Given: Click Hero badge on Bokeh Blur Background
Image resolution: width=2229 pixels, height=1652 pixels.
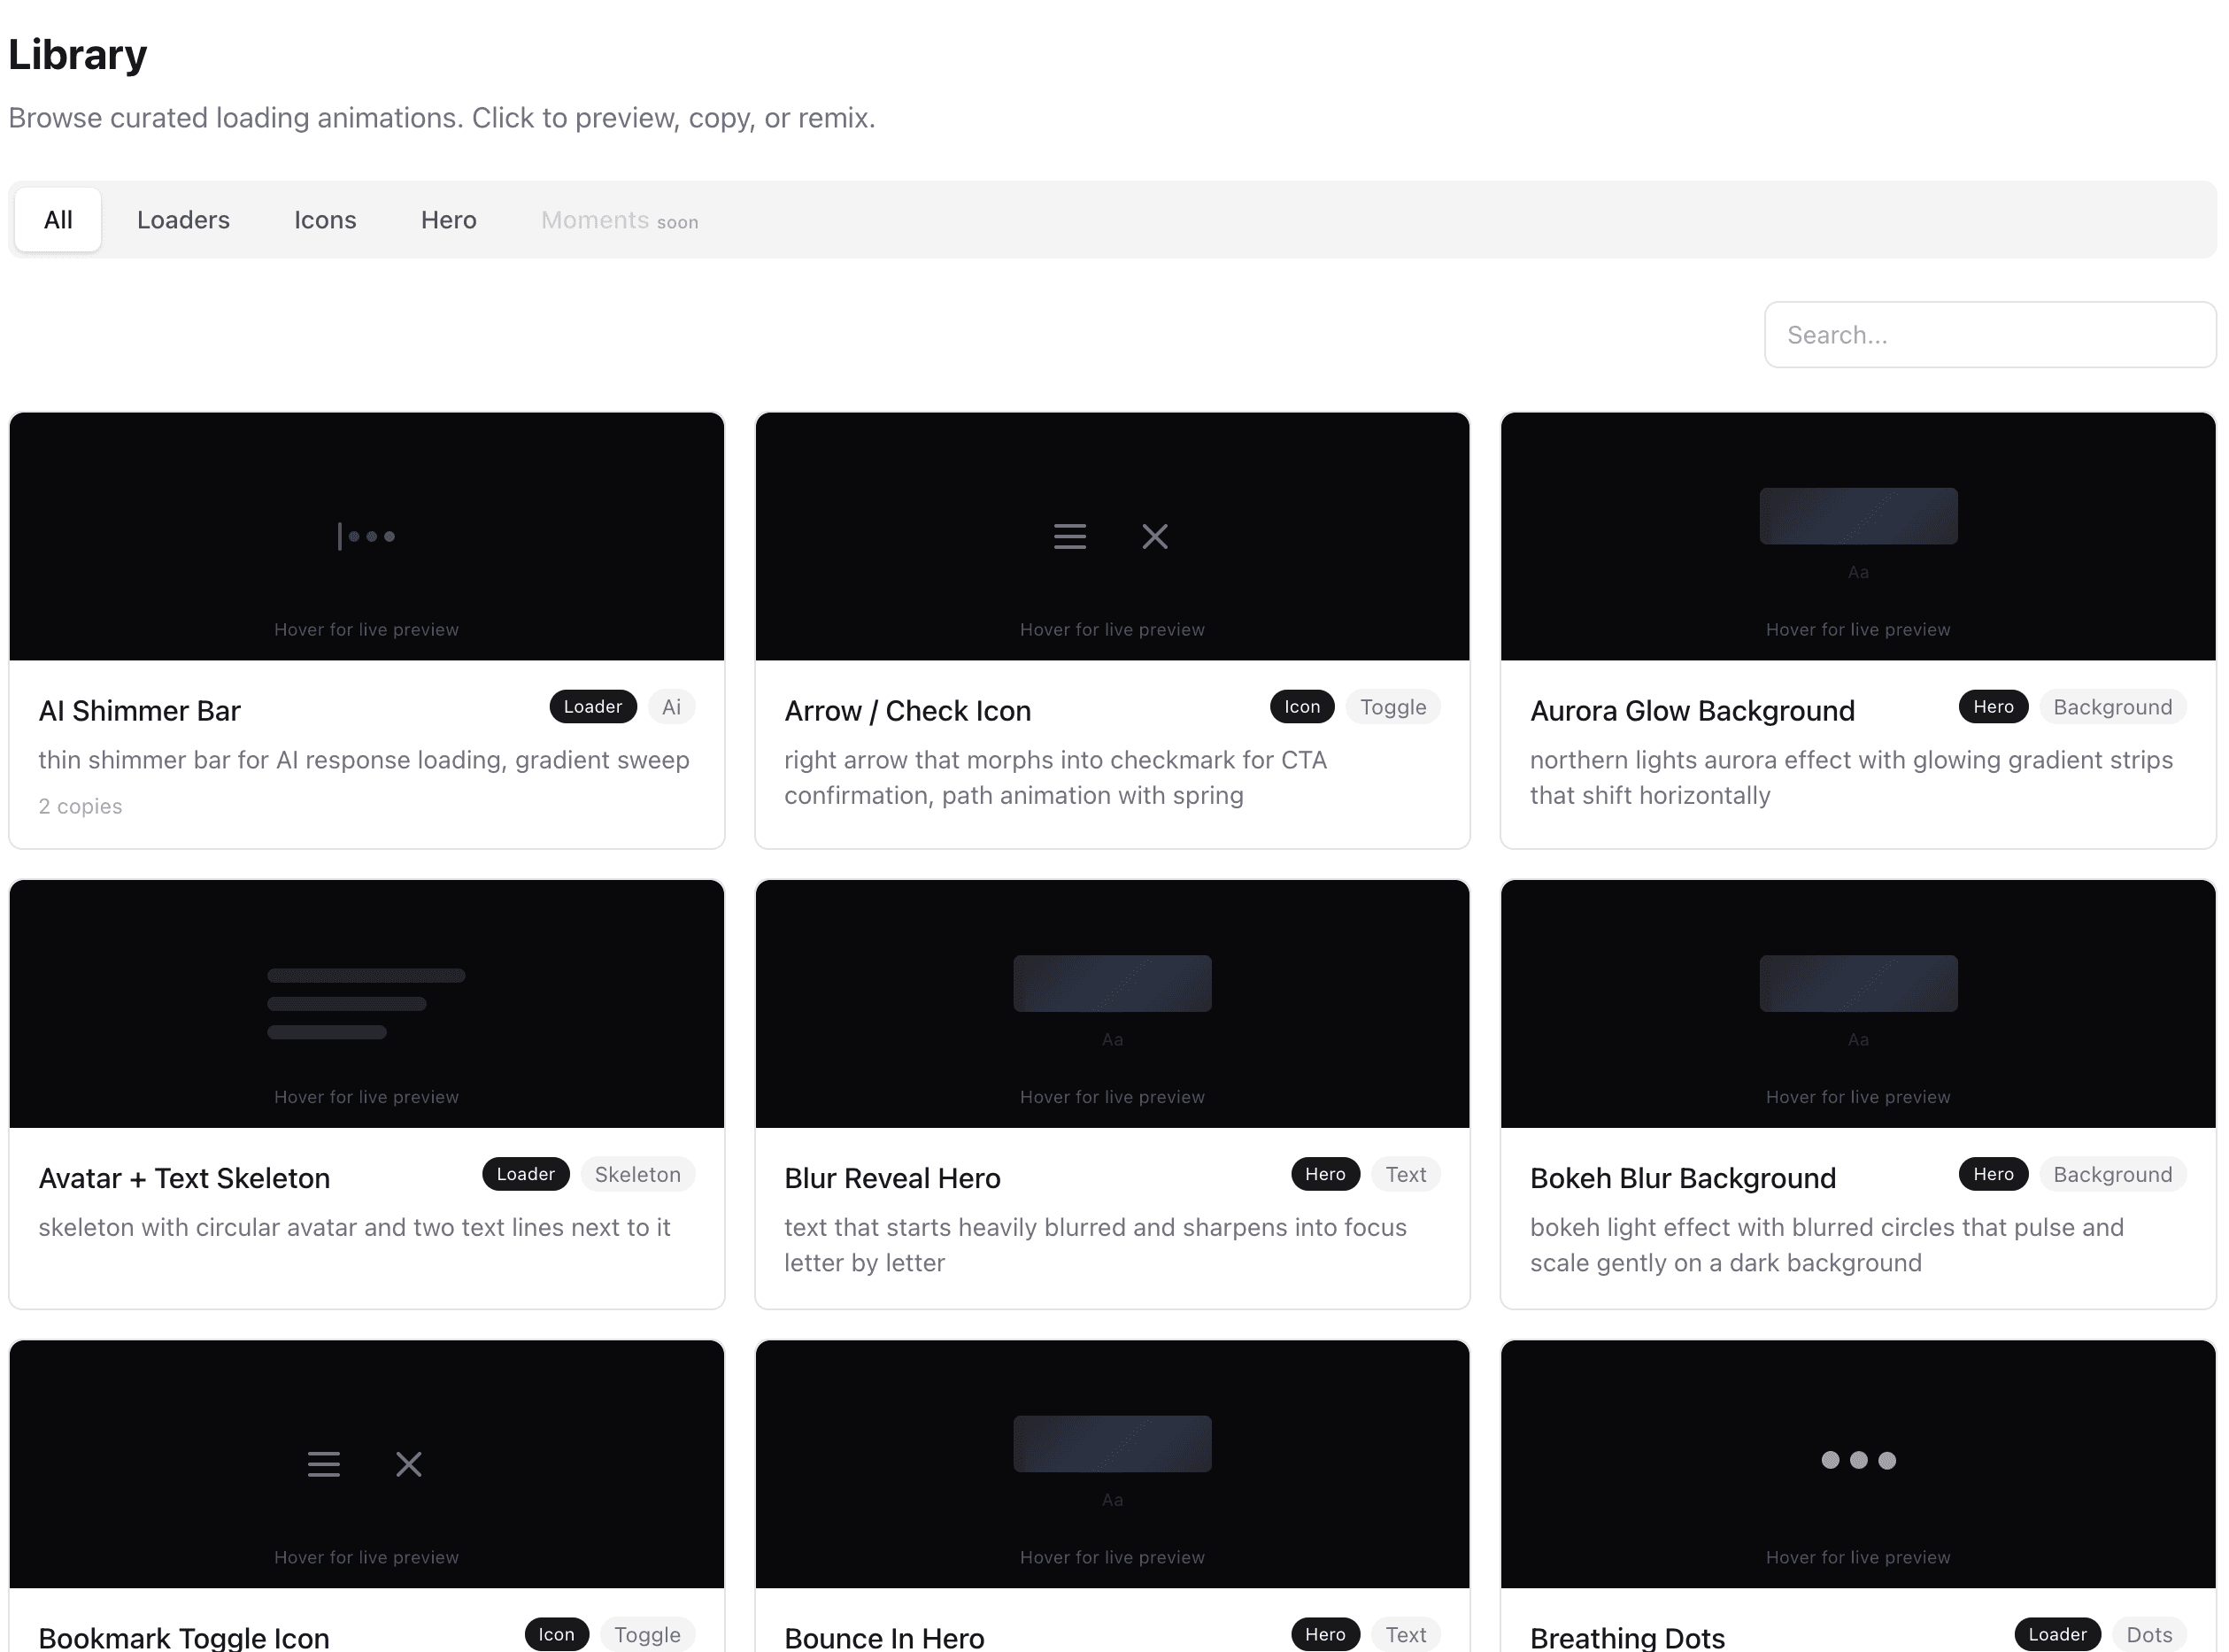Looking at the screenshot, I should [1993, 1174].
